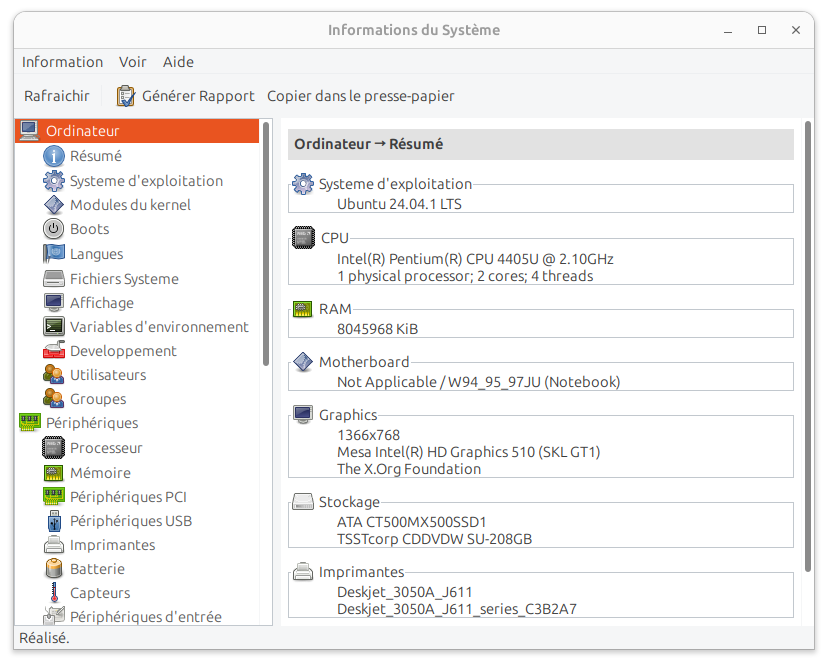
Task: Open the Langues flag icon
Action: coord(54,254)
